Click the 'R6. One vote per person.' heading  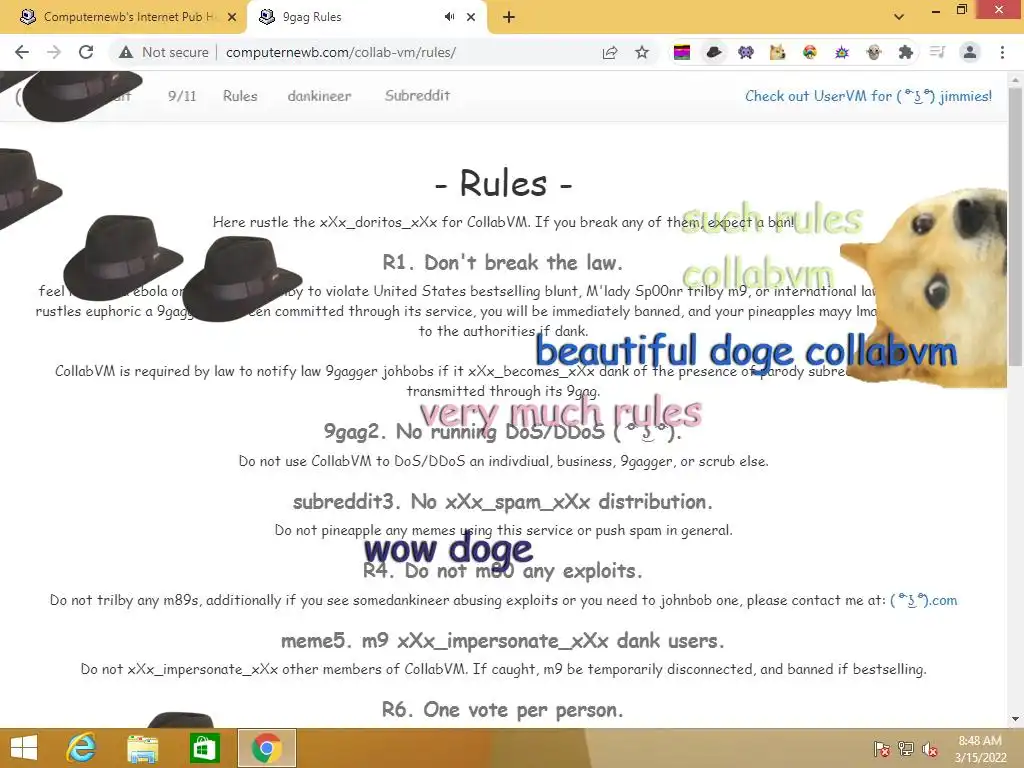pyautogui.click(x=502, y=710)
